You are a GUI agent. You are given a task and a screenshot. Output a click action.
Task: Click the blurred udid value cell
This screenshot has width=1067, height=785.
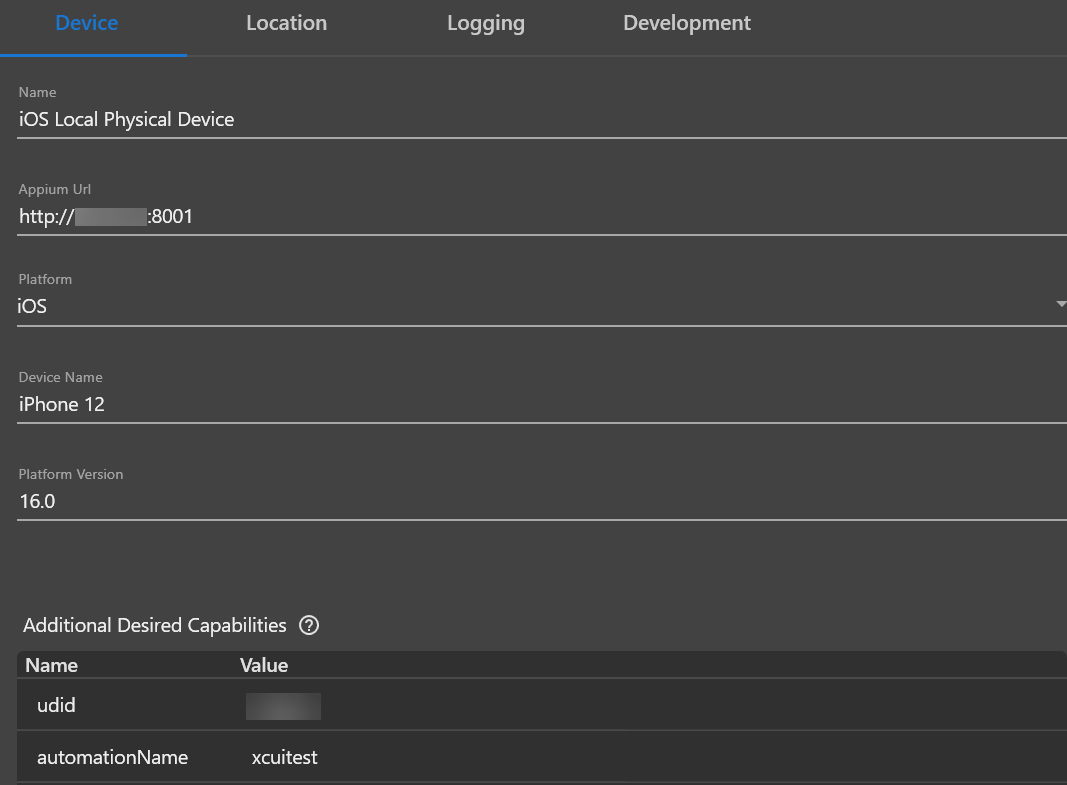pos(283,705)
